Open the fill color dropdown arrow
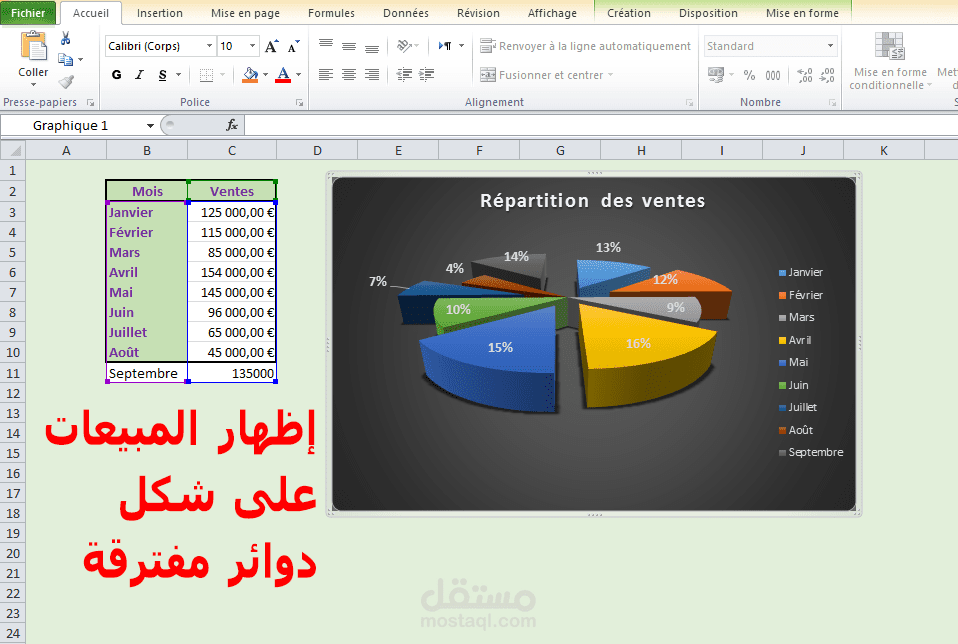This screenshot has height=644, width=958. (x=265, y=75)
